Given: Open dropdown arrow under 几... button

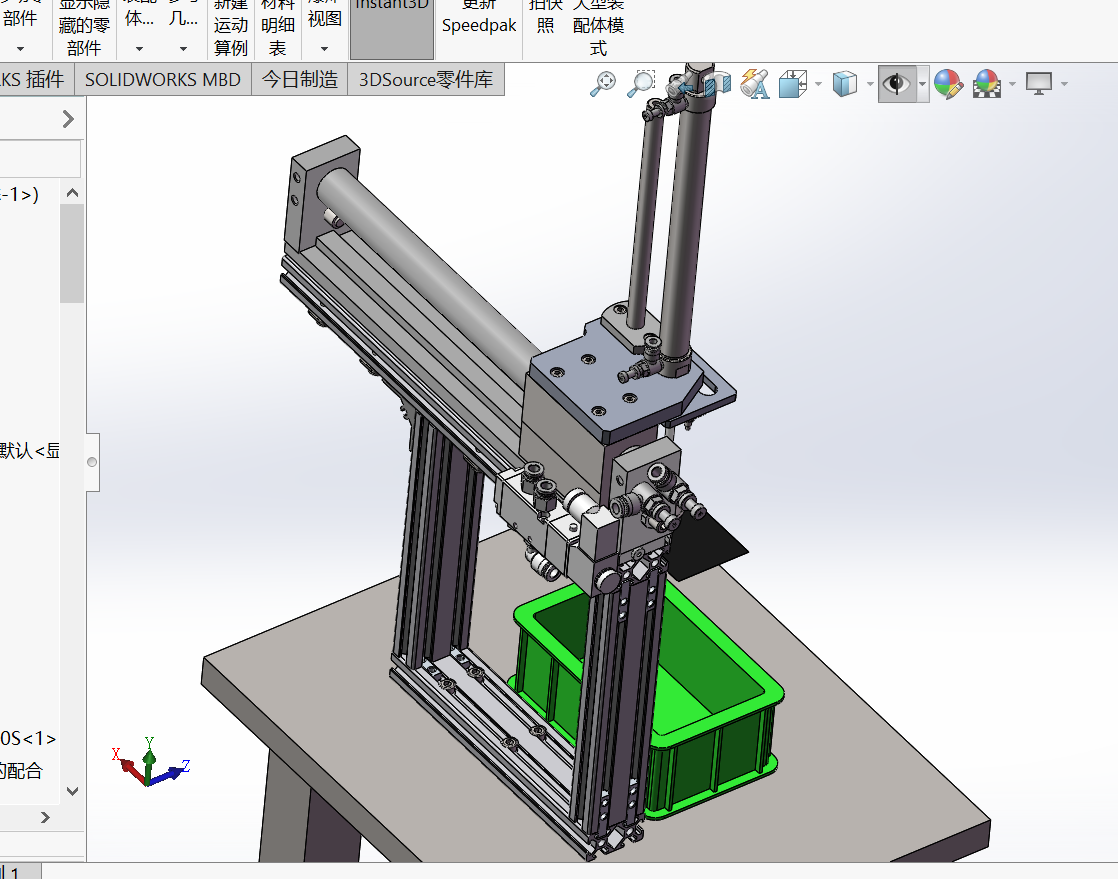Looking at the screenshot, I should [x=183, y=48].
